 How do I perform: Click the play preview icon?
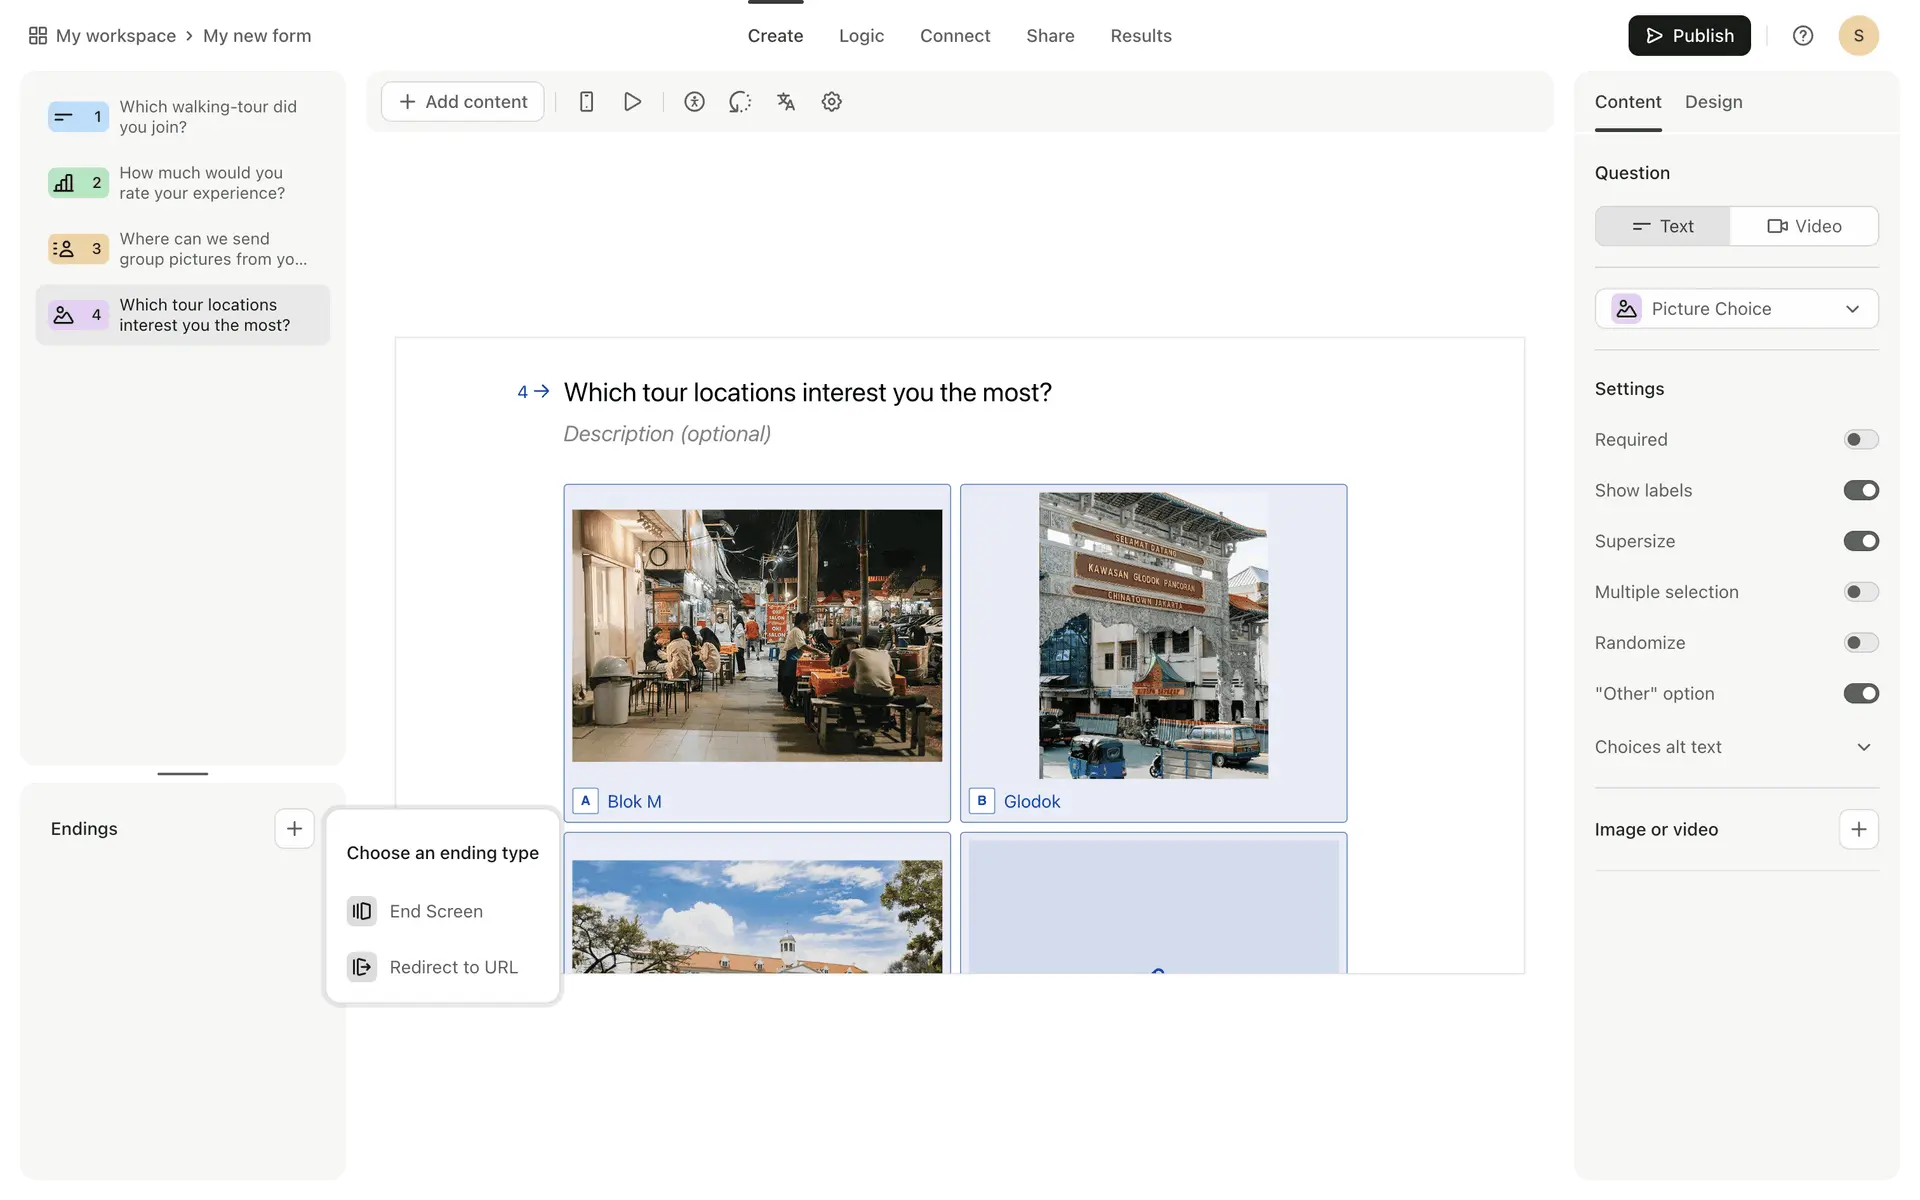pos(632,102)
